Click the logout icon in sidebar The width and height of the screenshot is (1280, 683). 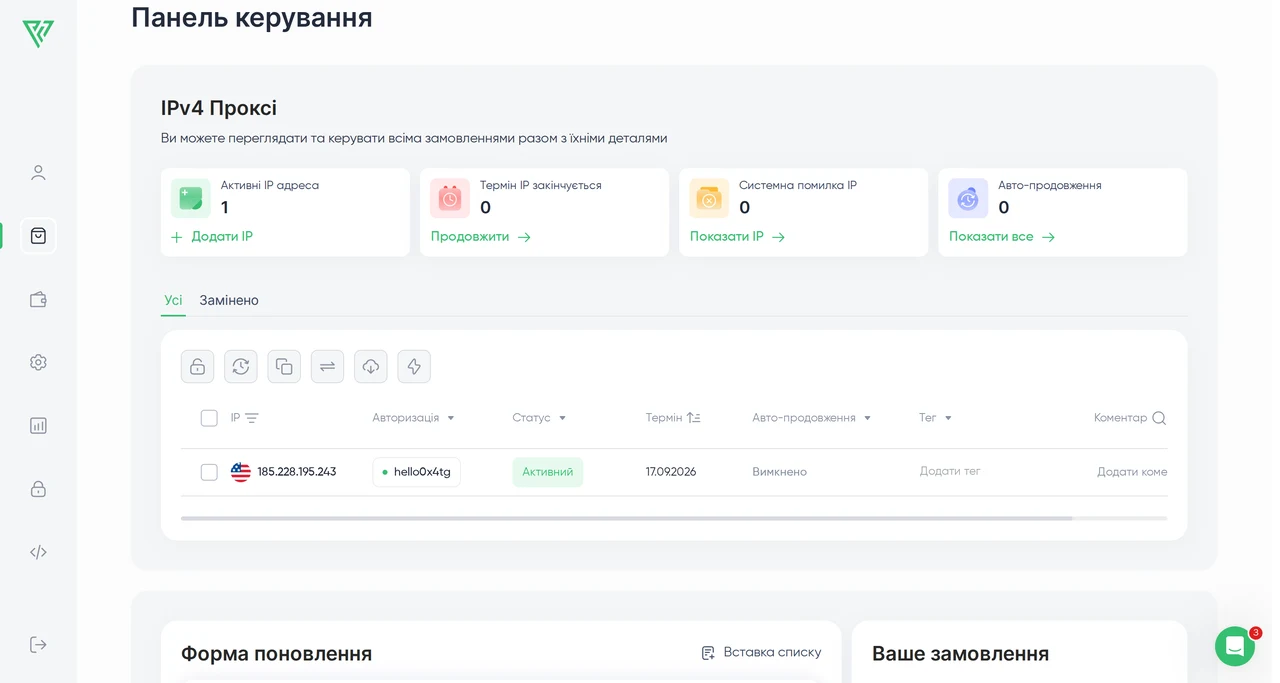click(x=38, y=644)
